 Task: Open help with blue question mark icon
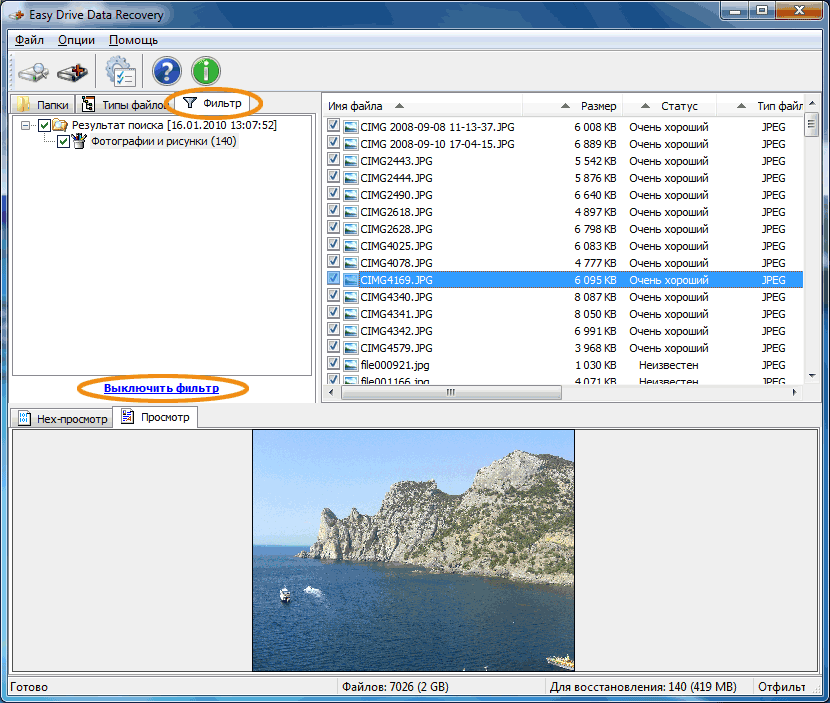coord(167,71)
